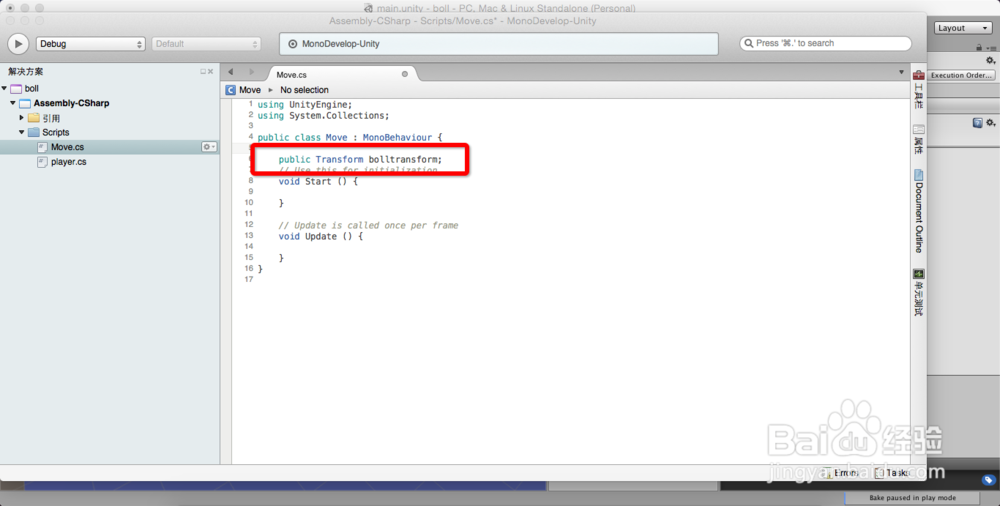Image resolution: width=1000 pixels, height=506 pixels.
Task: Open the Debug configuration dropdown
Action: coord(91,44)
